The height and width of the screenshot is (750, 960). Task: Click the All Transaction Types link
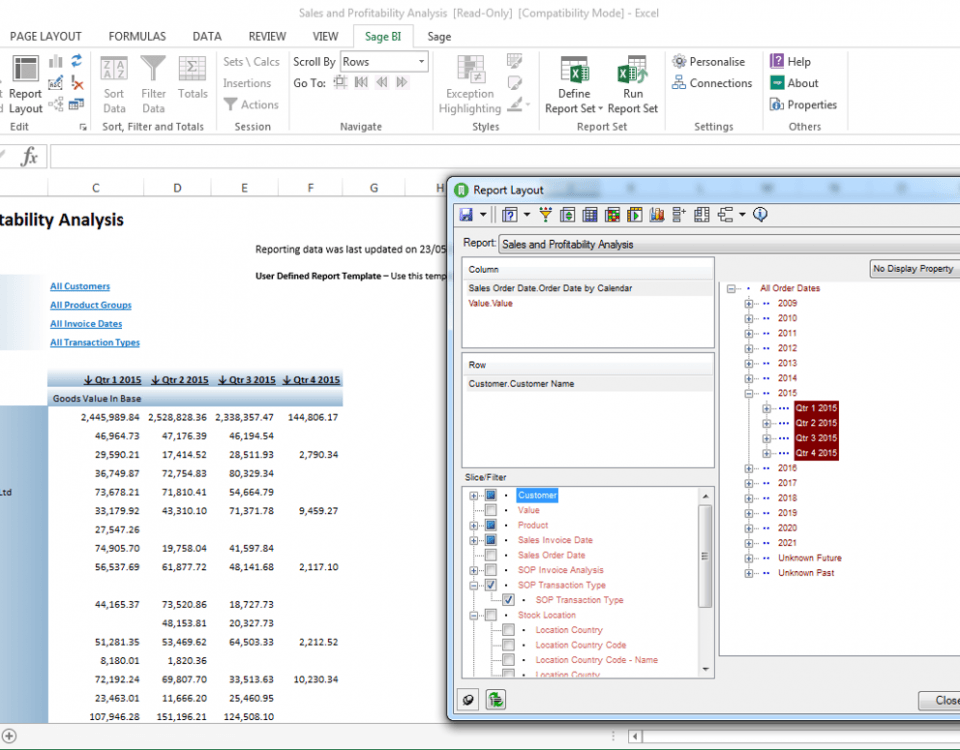(x=95, y=342)
